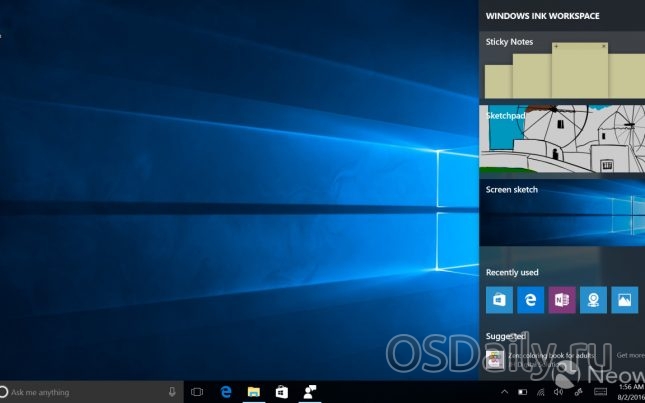Open the Store taskbar icon
Screen dimensions: 645x403
282,392
